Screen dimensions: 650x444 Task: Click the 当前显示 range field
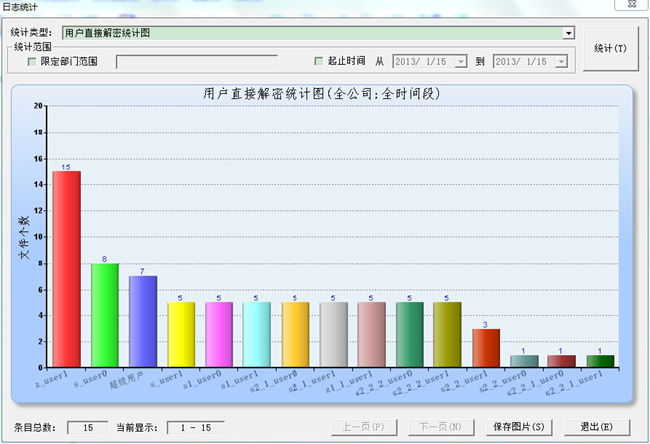click(195, 428)
